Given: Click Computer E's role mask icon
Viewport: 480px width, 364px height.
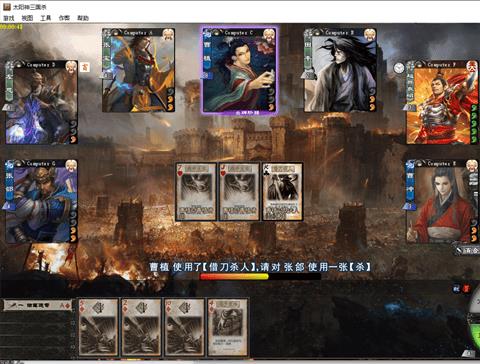Looking at the screenshot, I should [x=472, y=165].
